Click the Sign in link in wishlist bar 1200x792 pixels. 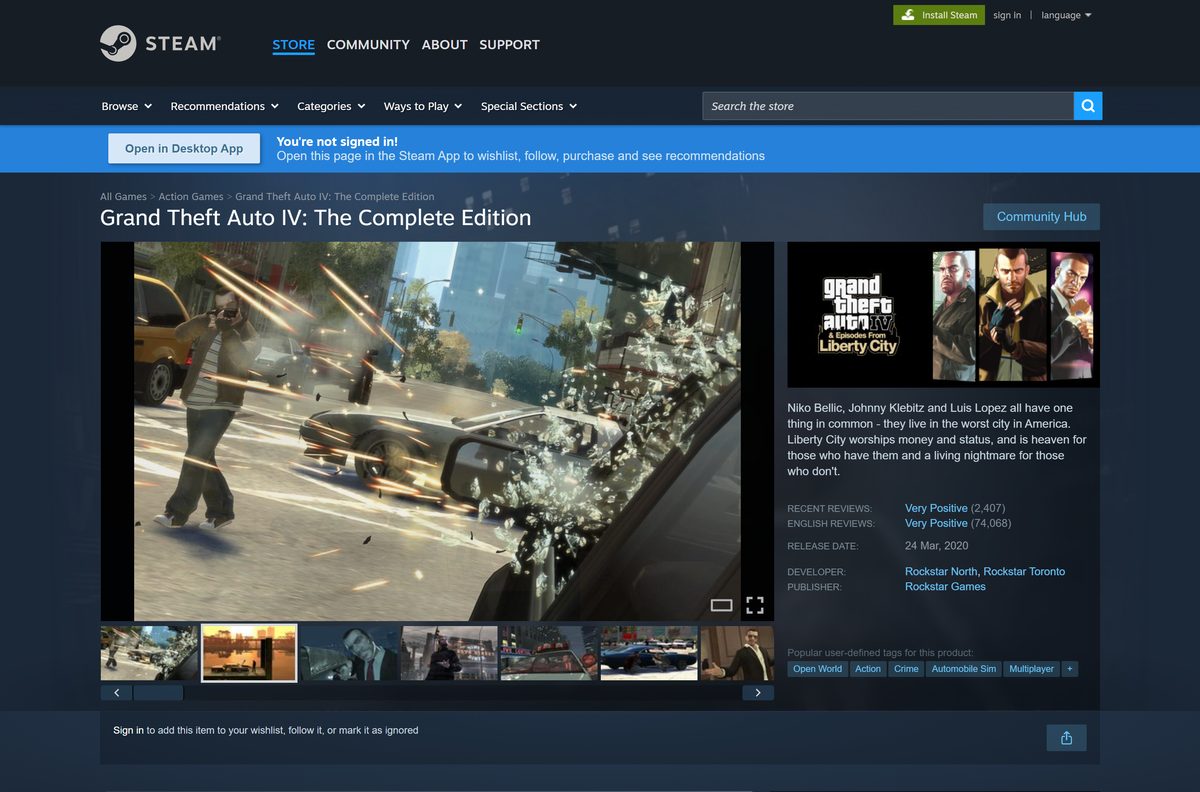point(128,730)
